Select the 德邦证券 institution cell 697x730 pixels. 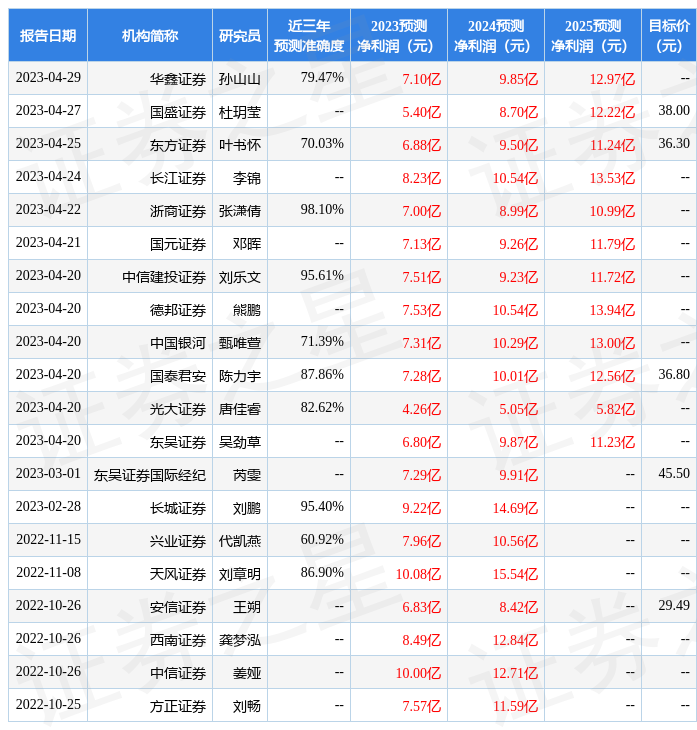click(x=149, y=310)
